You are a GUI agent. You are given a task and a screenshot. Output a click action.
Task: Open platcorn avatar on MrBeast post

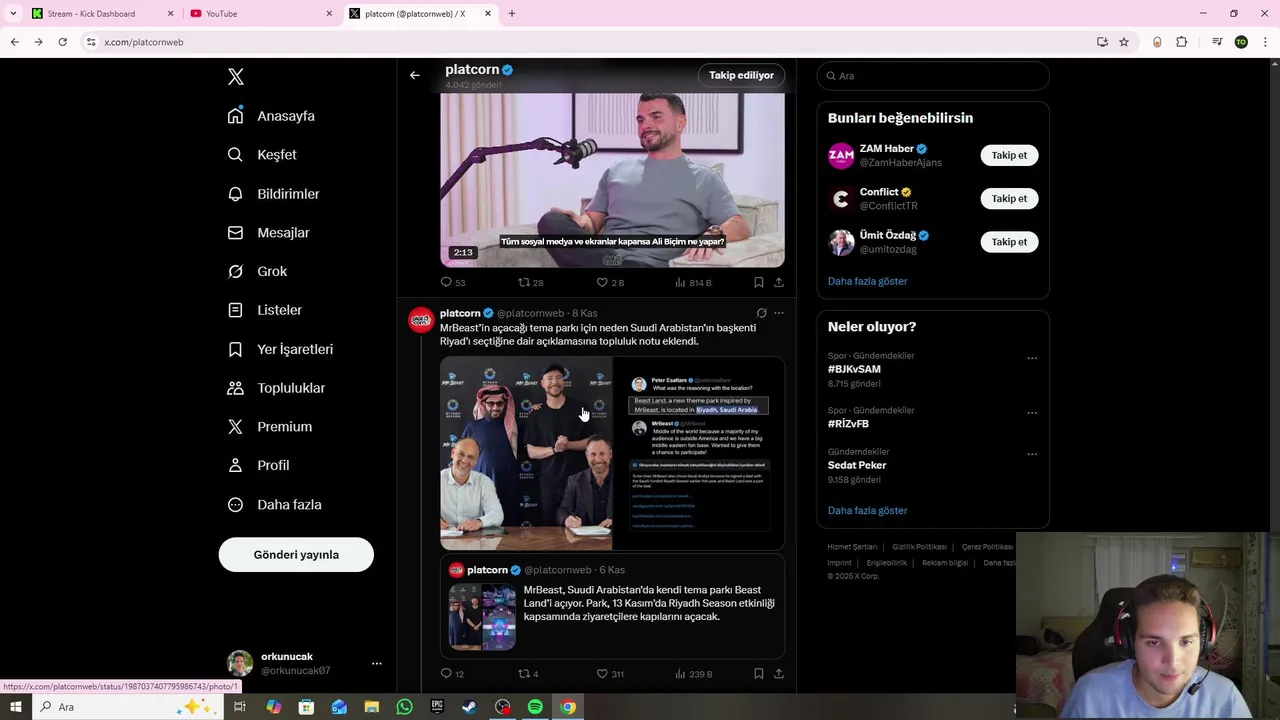pyautogui.click(x=421, y=320)
